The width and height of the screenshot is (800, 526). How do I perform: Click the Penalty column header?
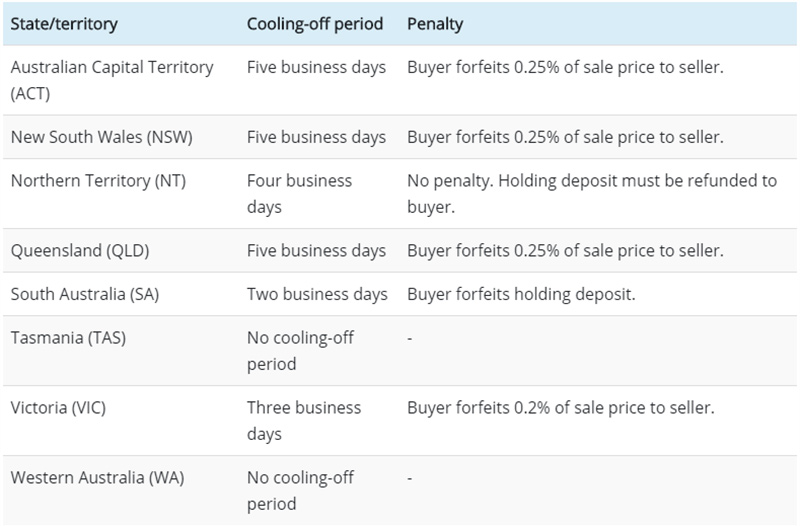click(x=435, y=23)
